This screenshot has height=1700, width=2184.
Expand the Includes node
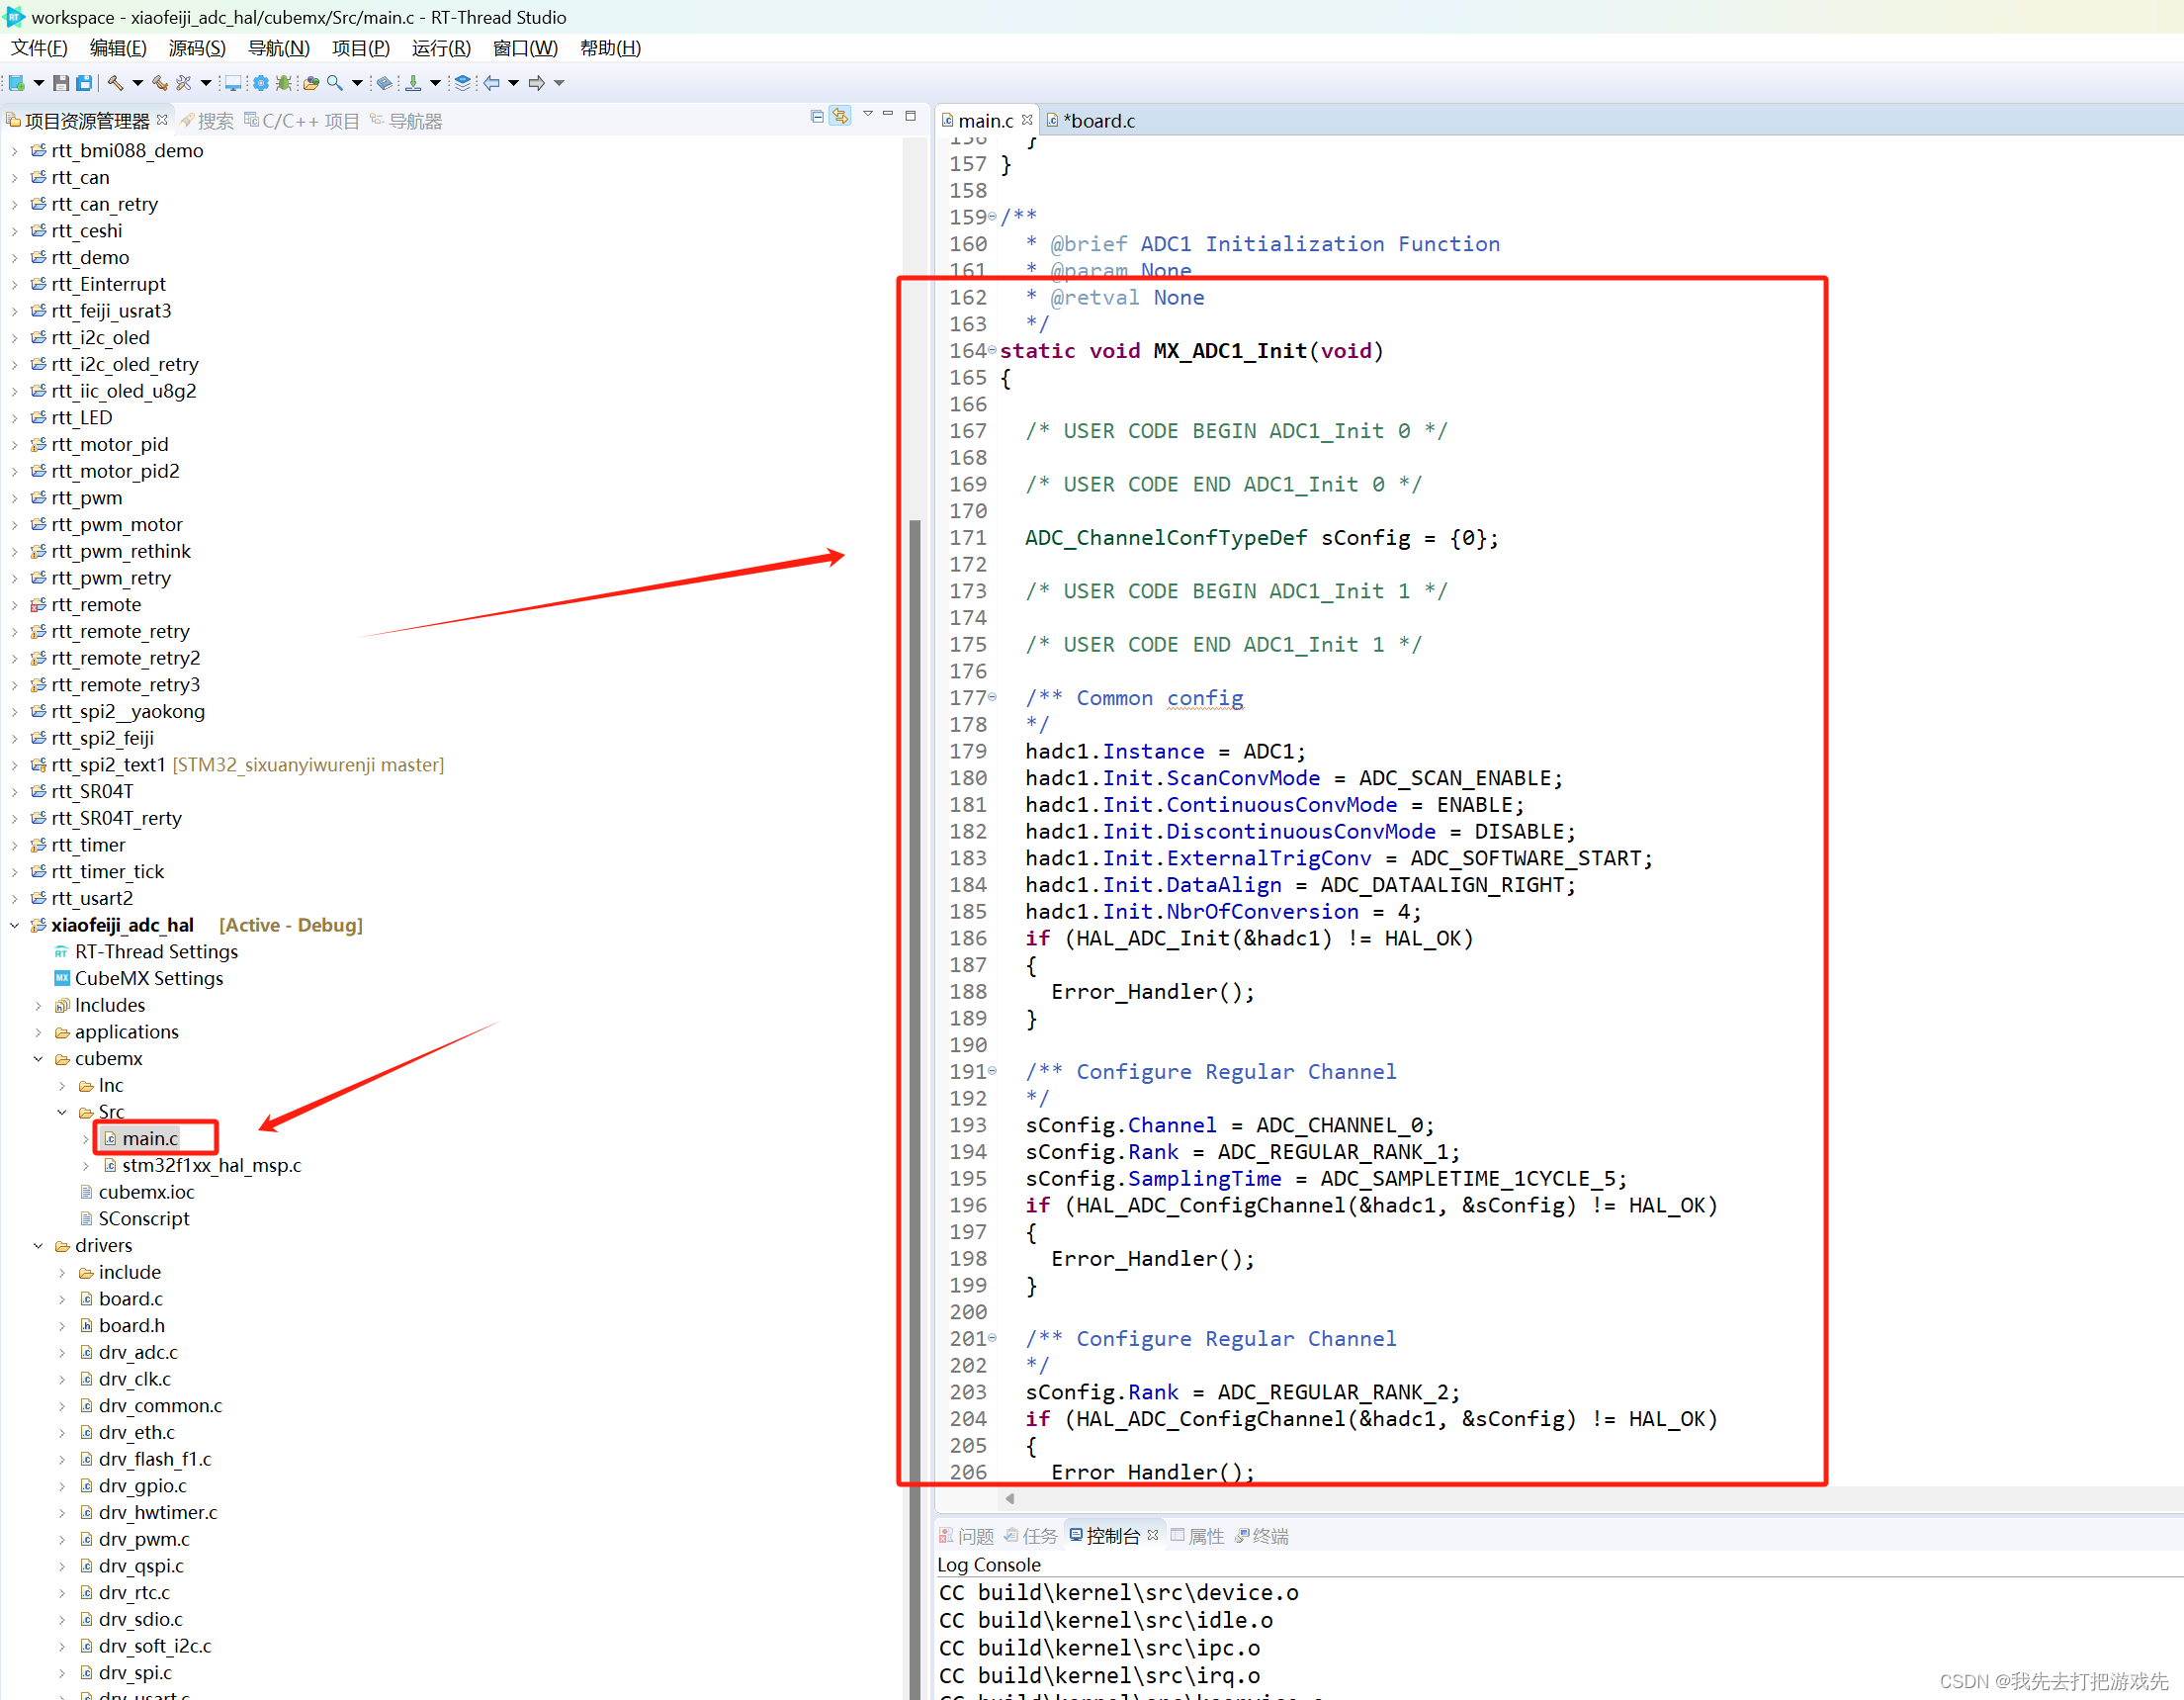(38, 1005)
